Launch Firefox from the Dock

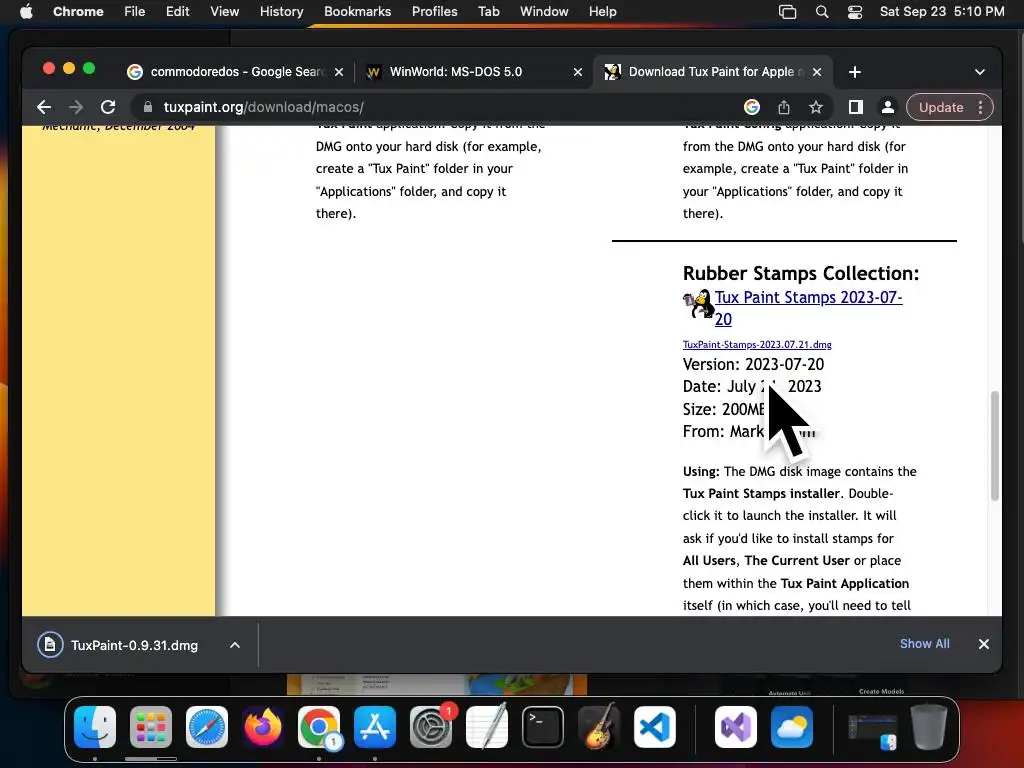click(263, 727)
